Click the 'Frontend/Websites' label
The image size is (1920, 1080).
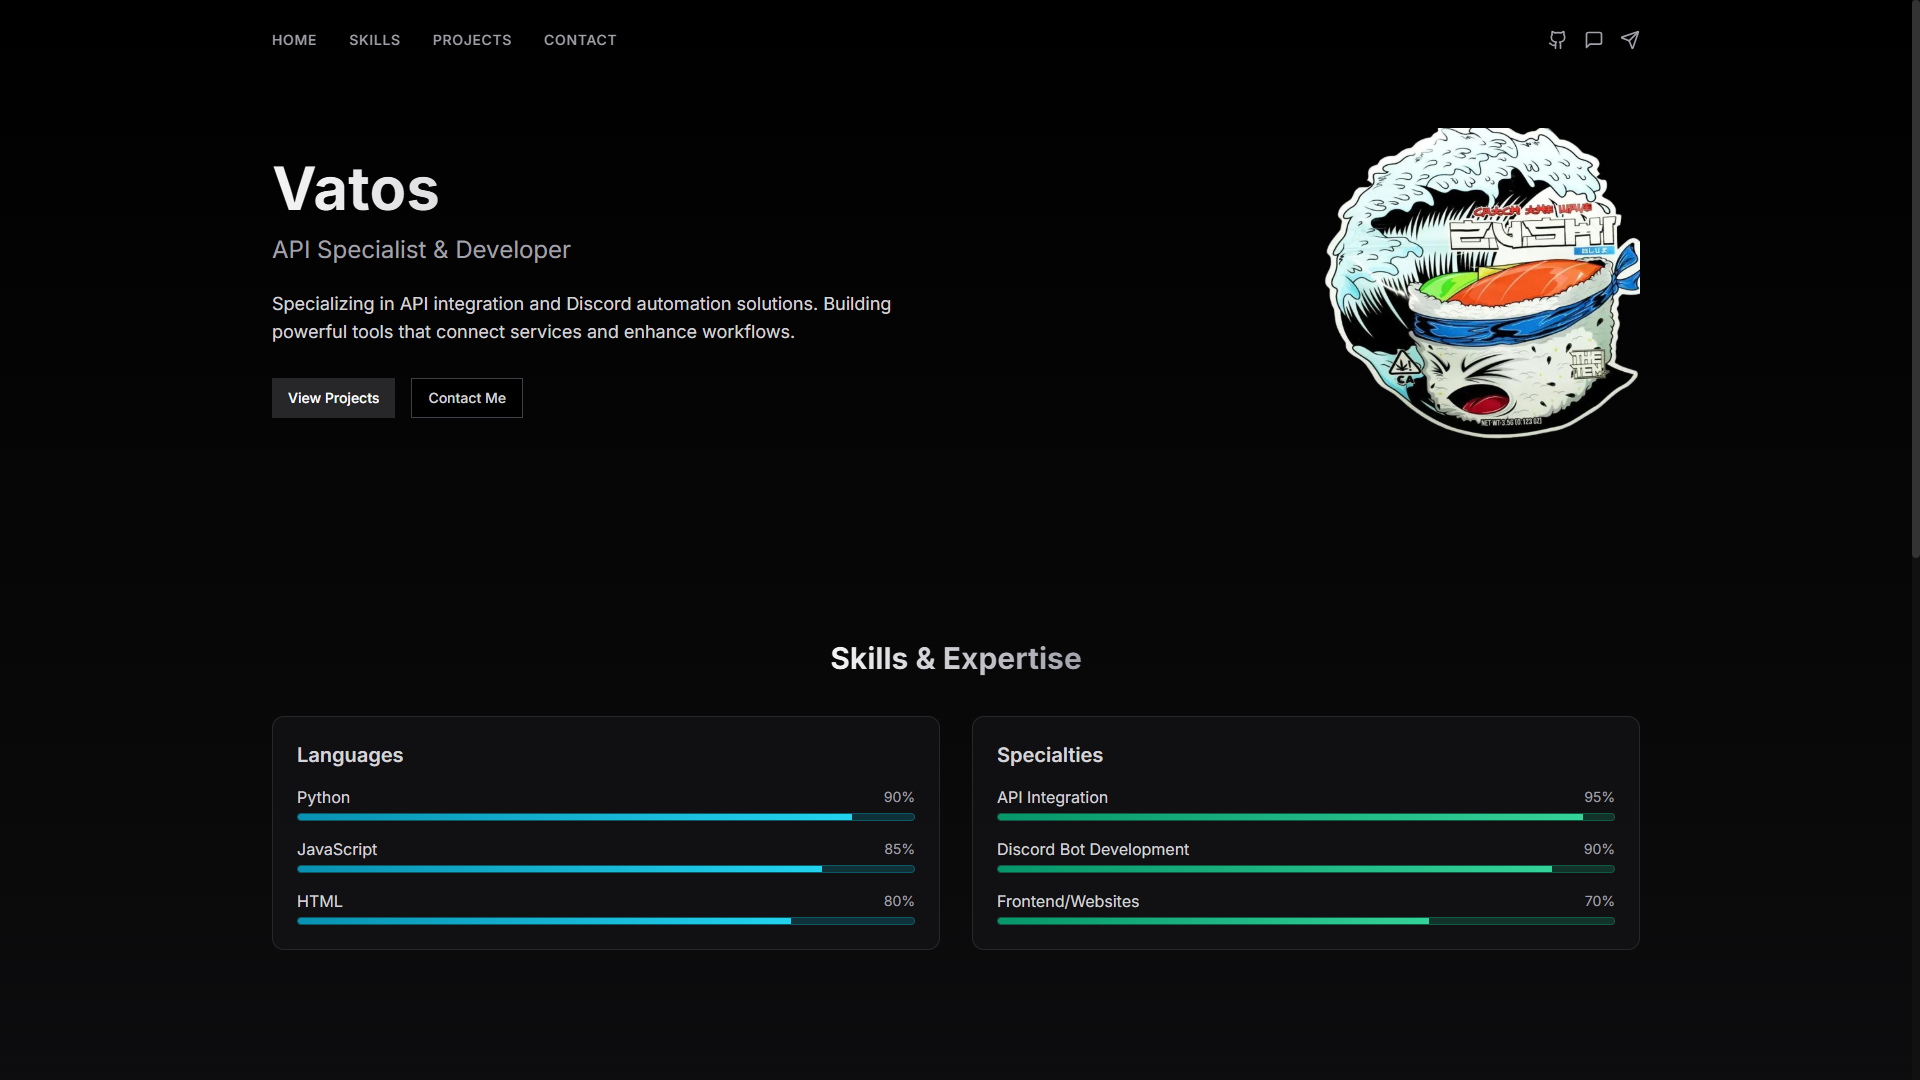1068,901
